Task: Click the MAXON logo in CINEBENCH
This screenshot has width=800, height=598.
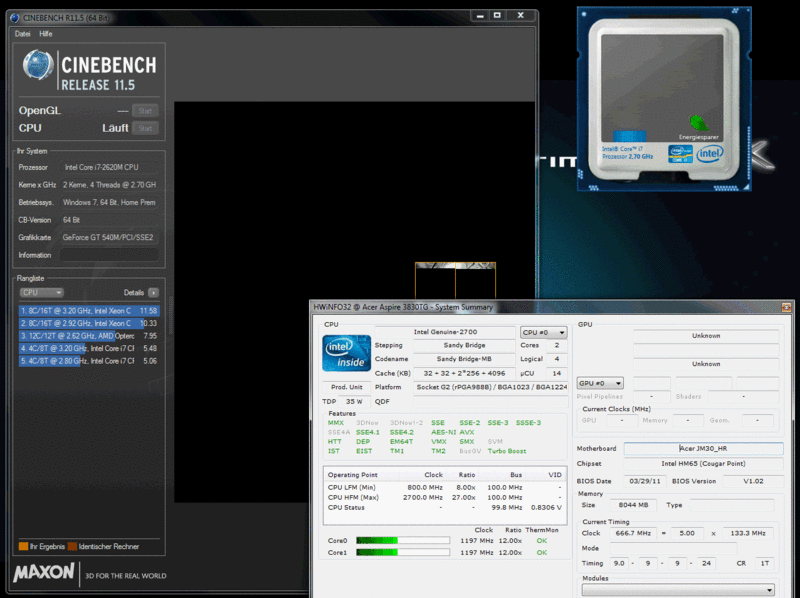Action: 44,572
